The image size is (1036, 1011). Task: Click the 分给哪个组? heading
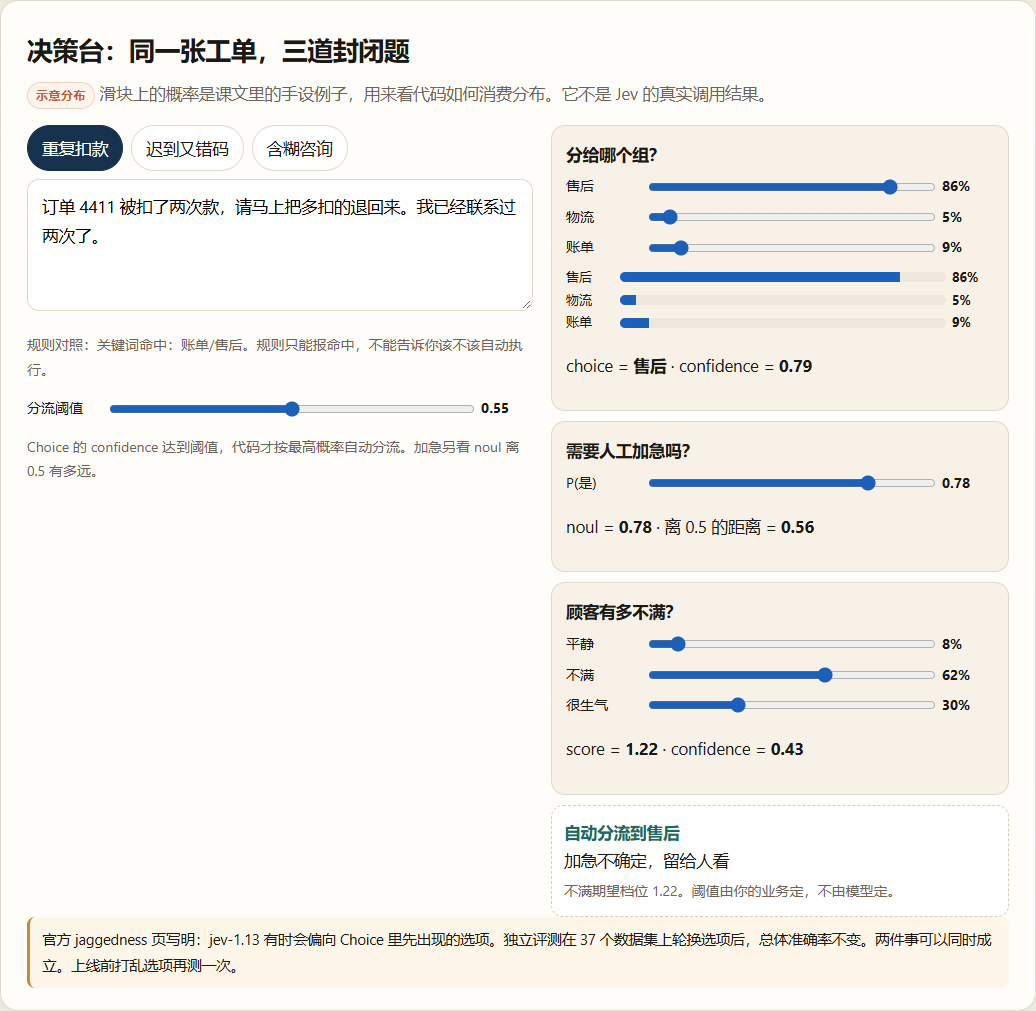[x=611, y=155]
